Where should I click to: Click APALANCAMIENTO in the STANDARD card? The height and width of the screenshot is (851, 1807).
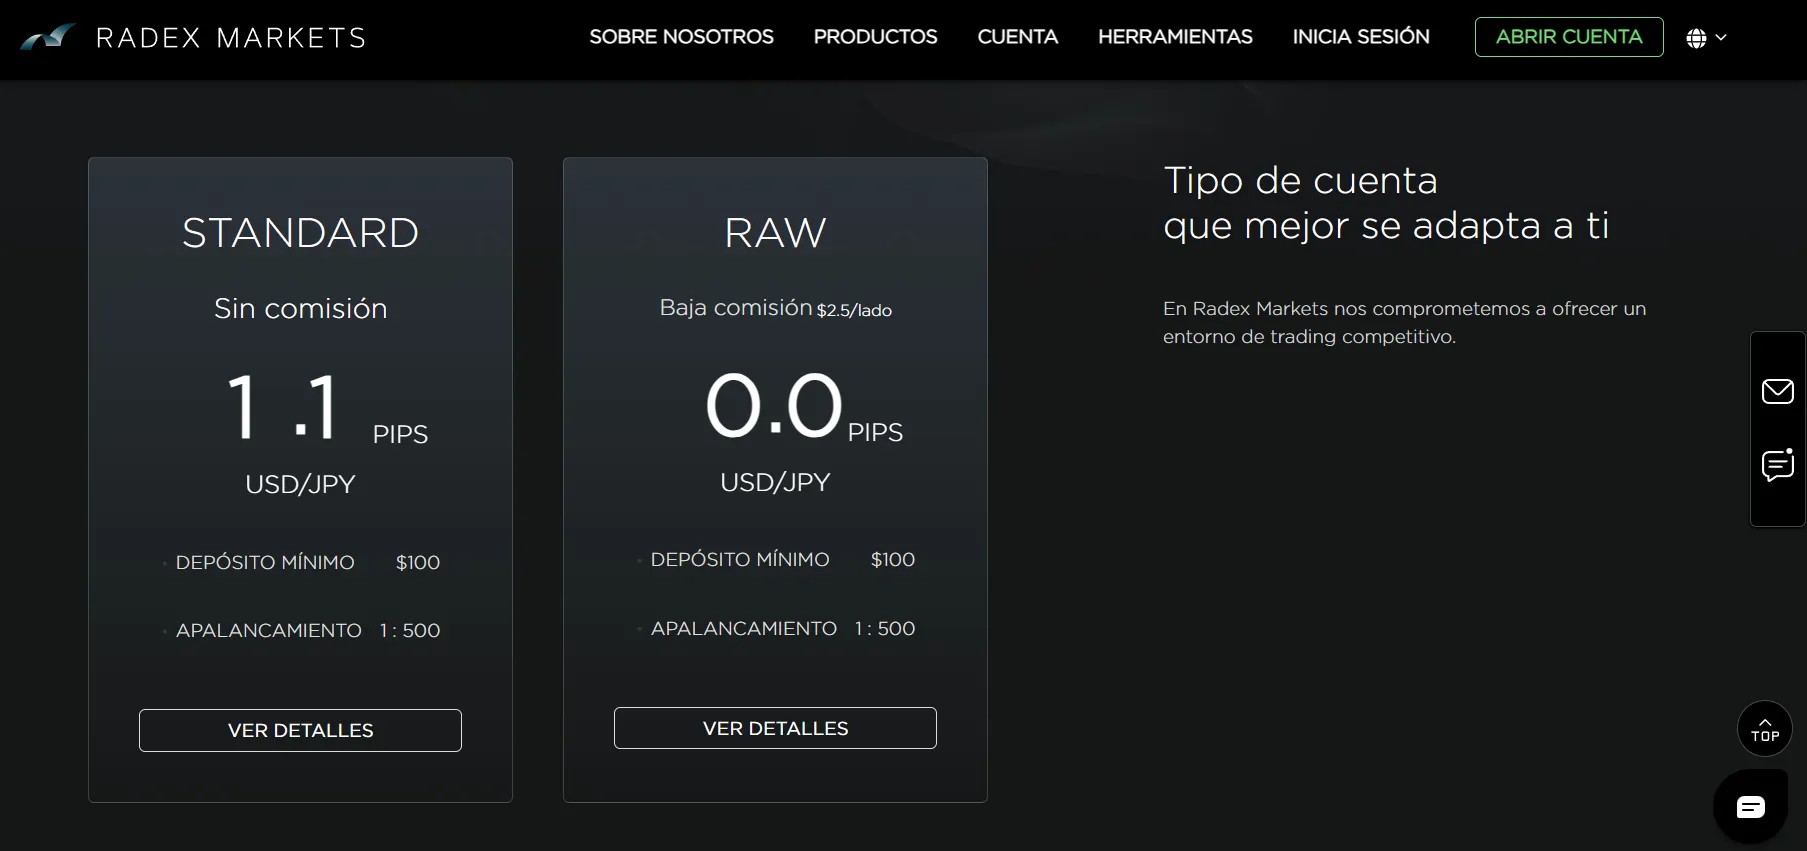pos(269,631)
